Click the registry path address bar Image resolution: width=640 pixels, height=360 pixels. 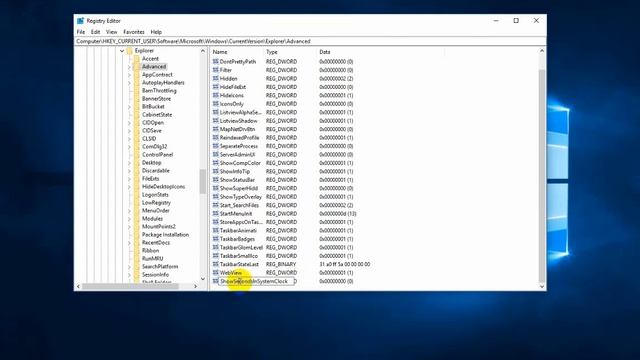point(310,41)
